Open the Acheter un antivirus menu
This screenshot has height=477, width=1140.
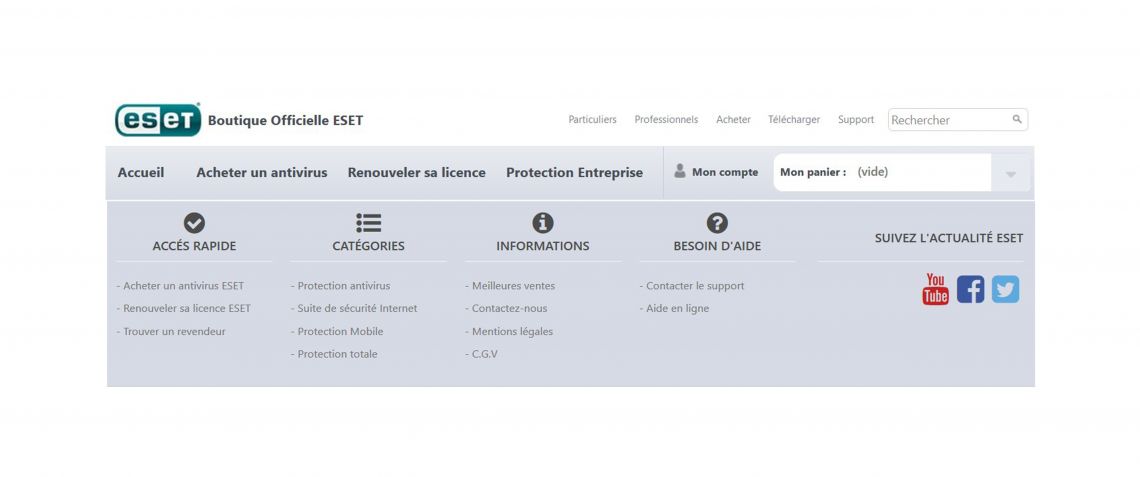(262, 173)
